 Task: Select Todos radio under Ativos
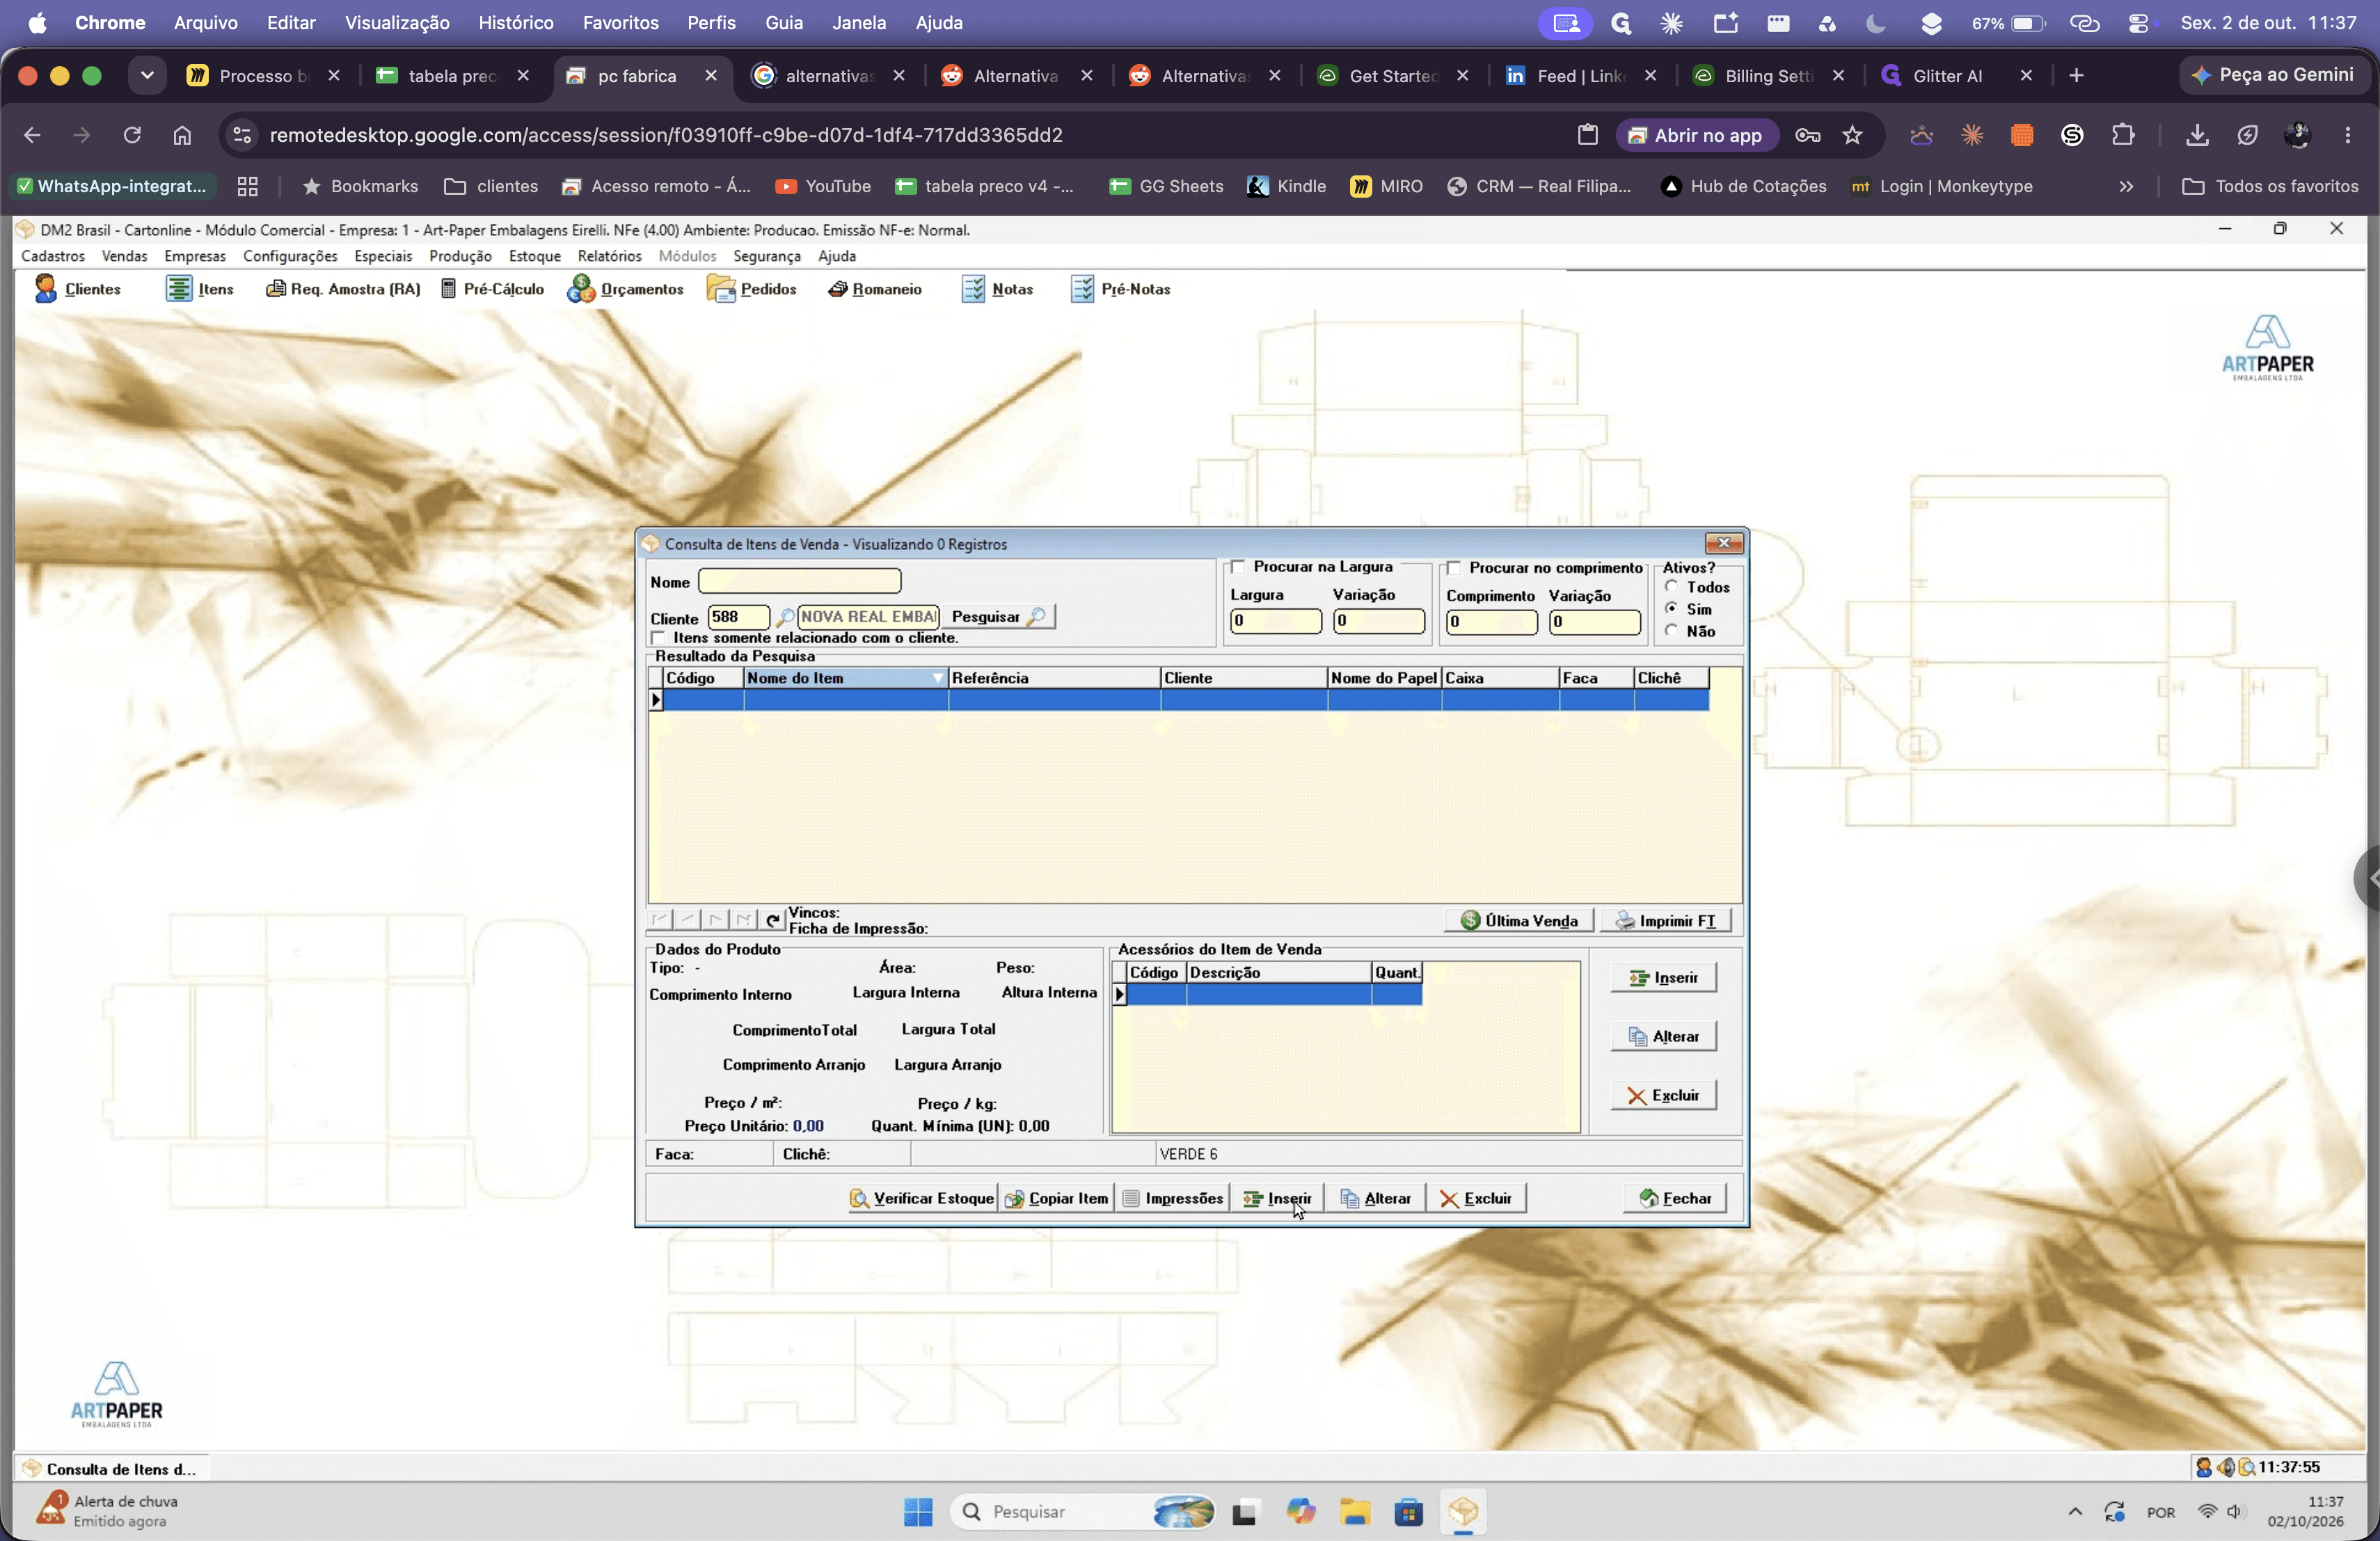point(1671,587)
